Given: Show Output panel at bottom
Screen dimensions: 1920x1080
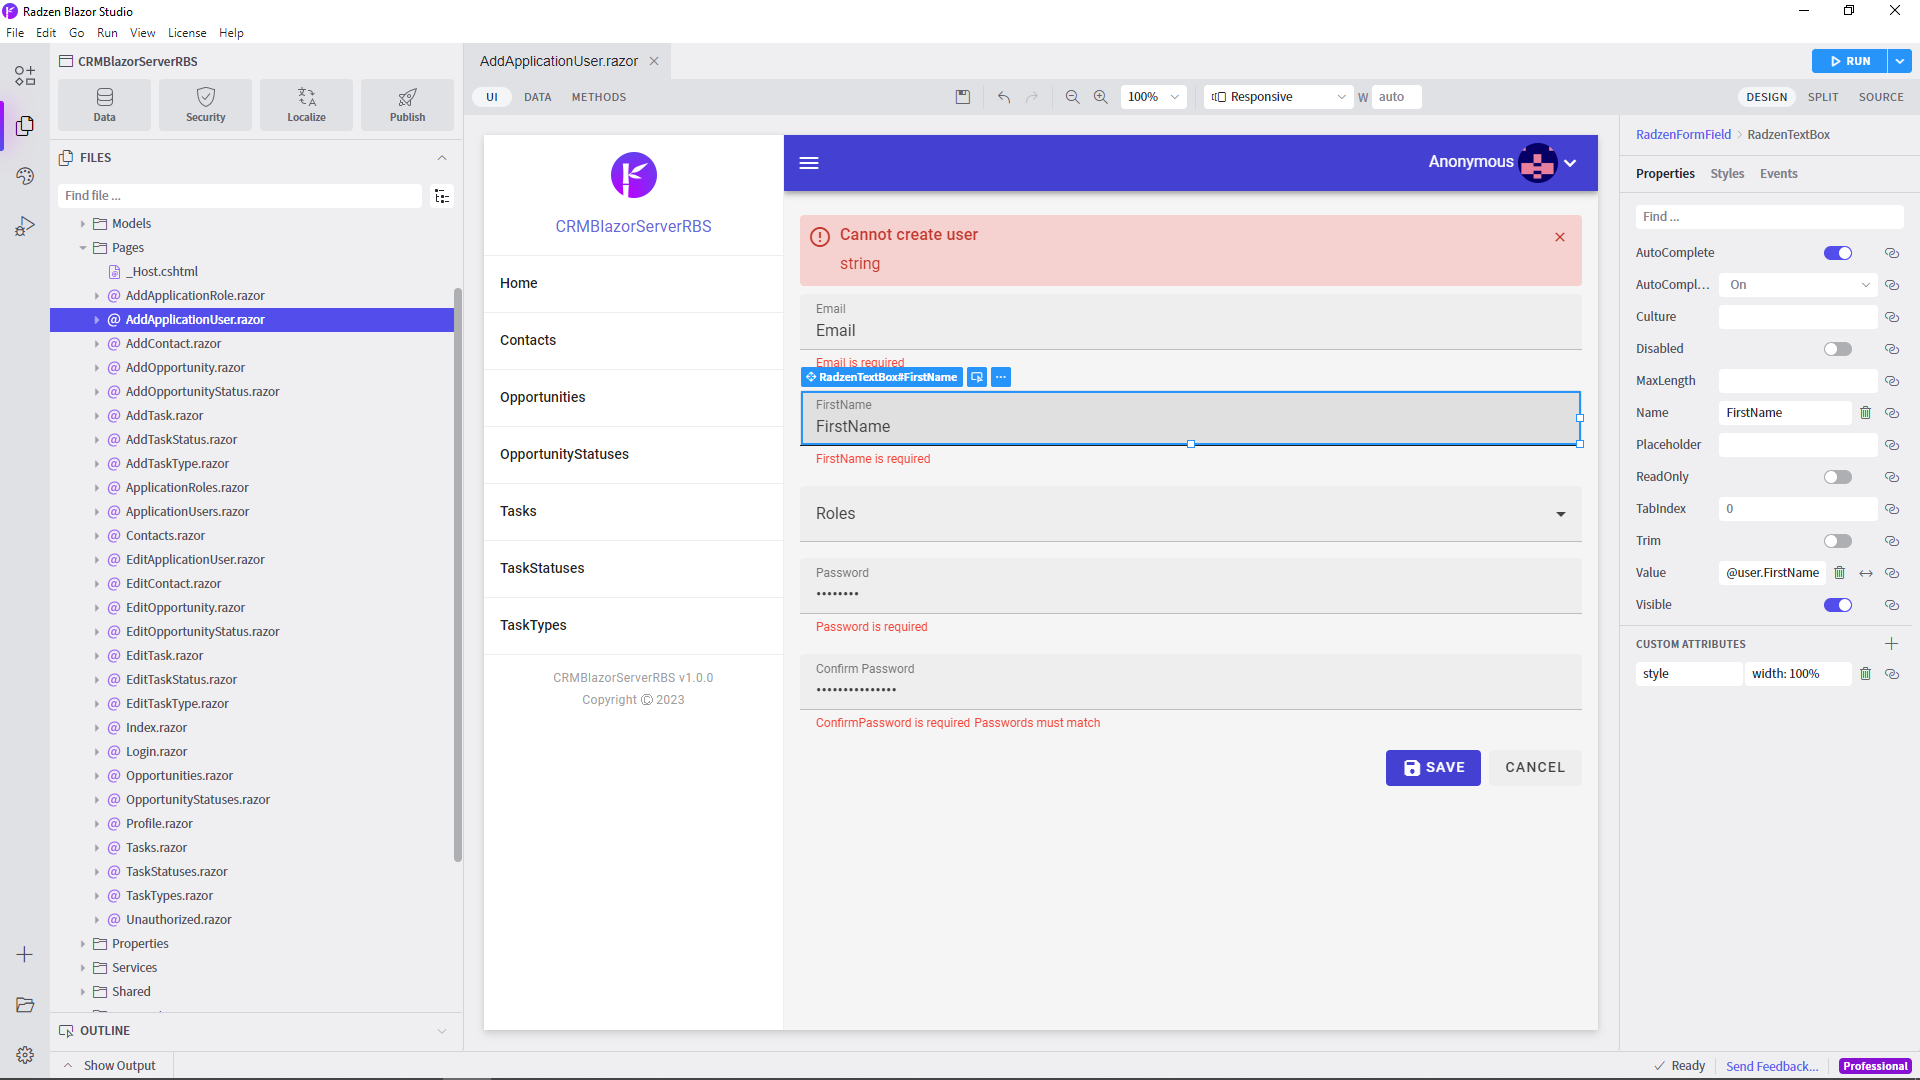Looking at the screenshot, I should pyautogui.click(x=111, y=1066).
